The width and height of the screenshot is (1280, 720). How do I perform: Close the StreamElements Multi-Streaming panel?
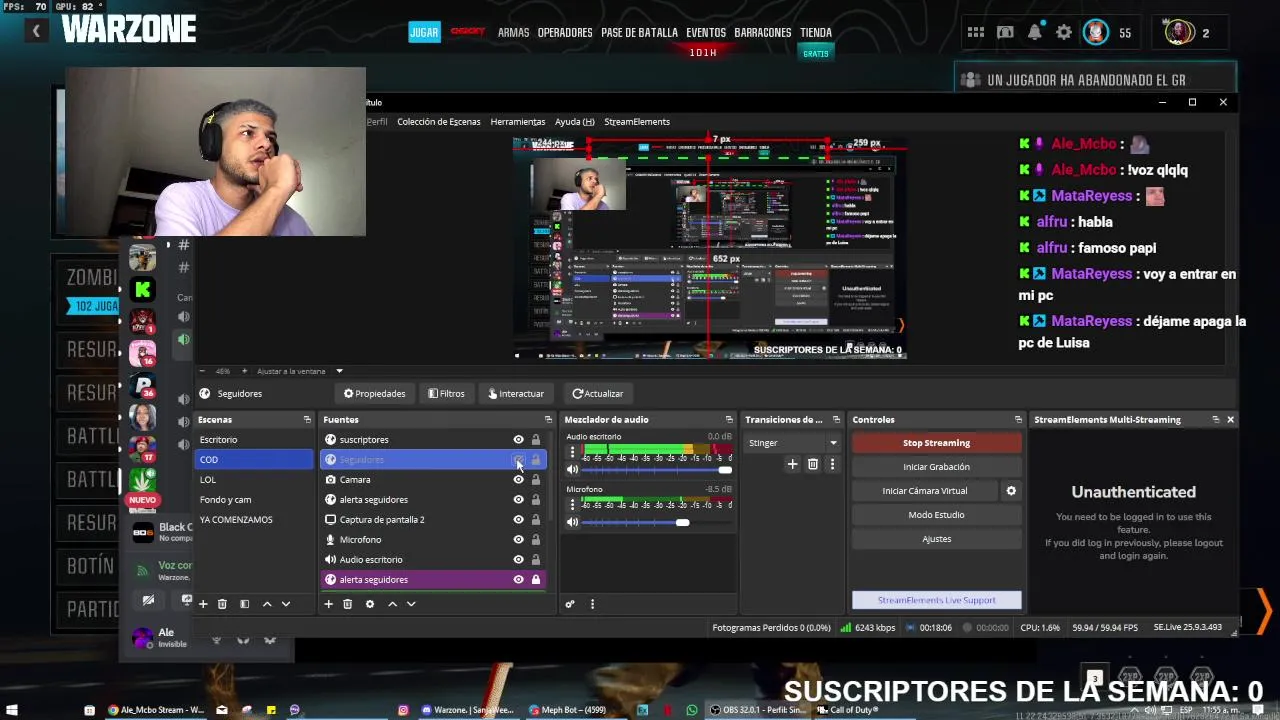click(1230, 420)
